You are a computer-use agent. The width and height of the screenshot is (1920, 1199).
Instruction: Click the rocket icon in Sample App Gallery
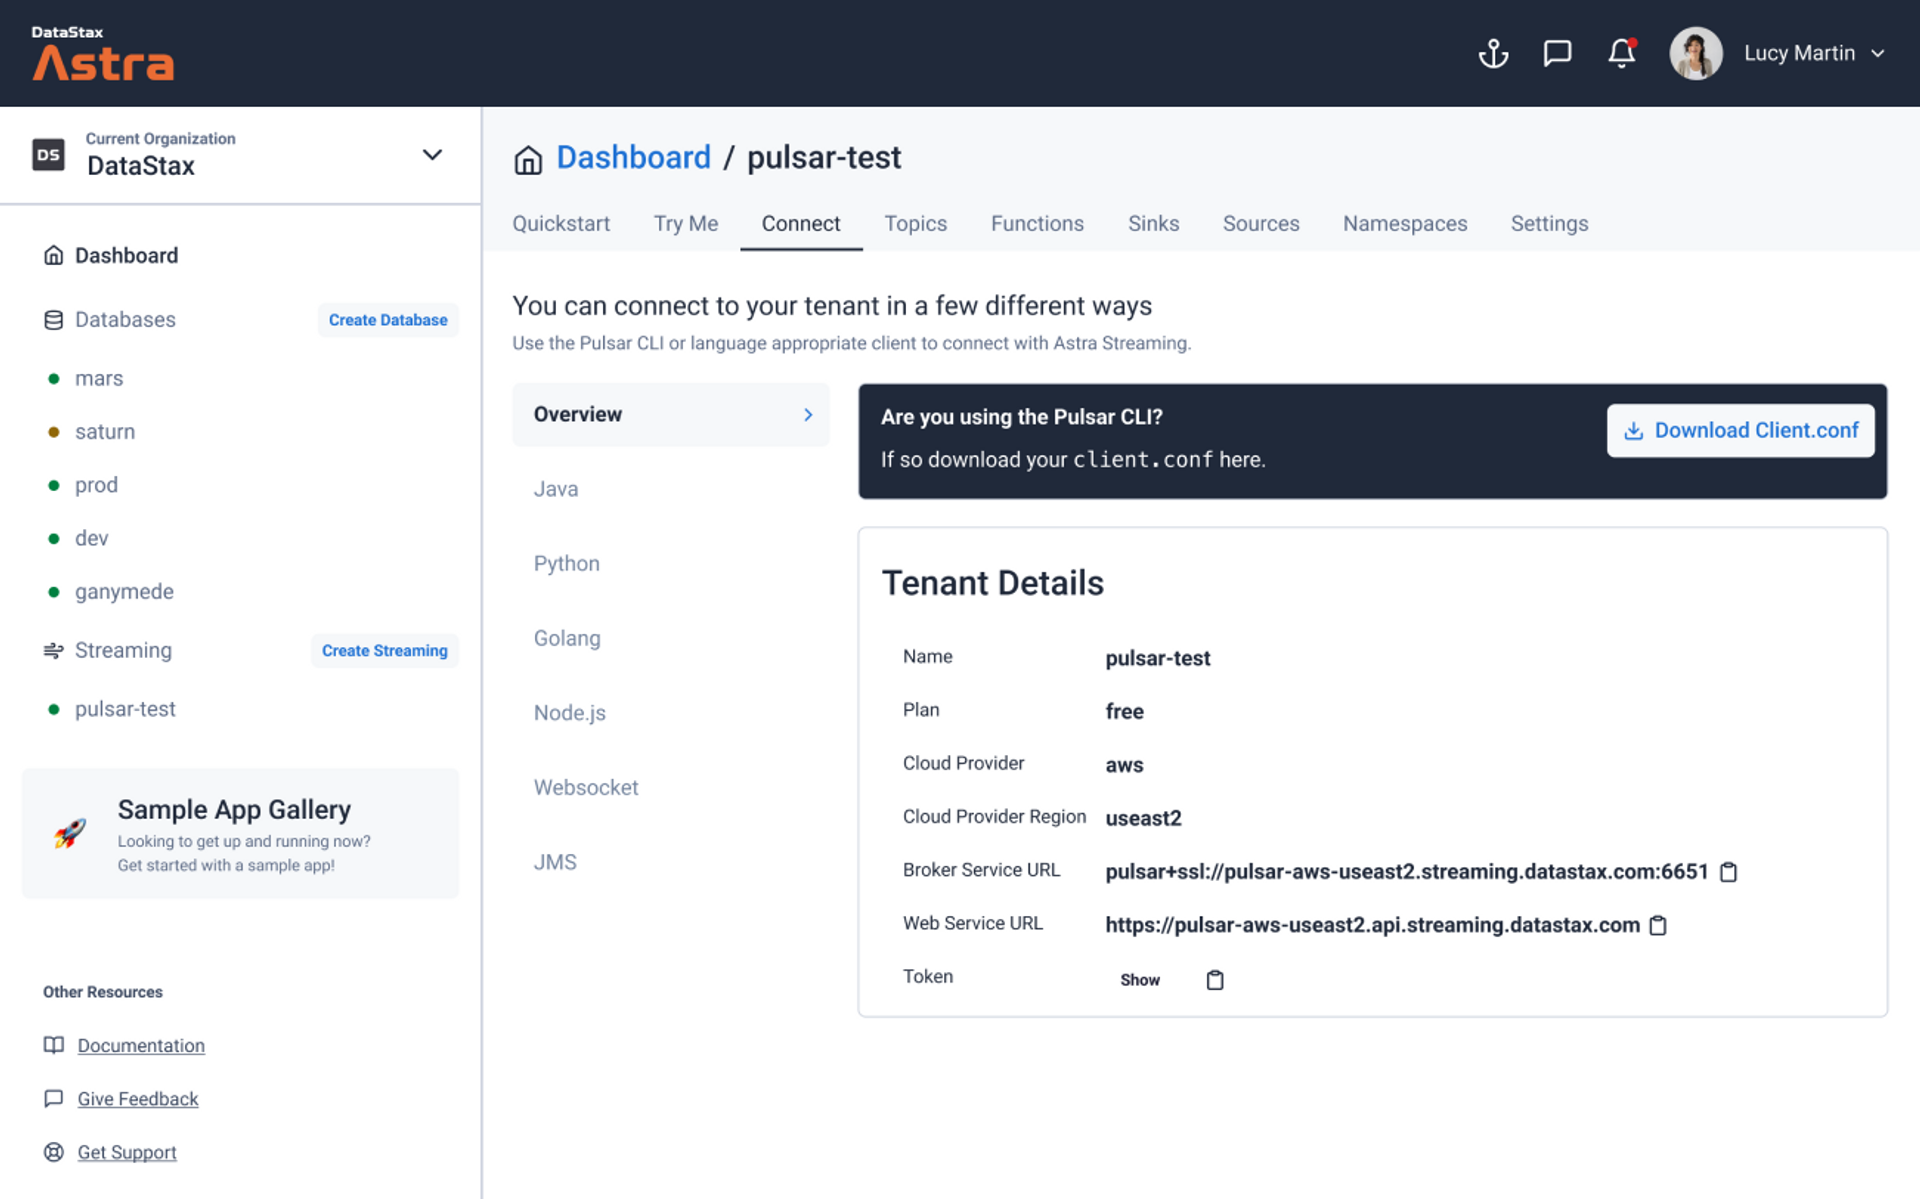[x=70, y=833]
